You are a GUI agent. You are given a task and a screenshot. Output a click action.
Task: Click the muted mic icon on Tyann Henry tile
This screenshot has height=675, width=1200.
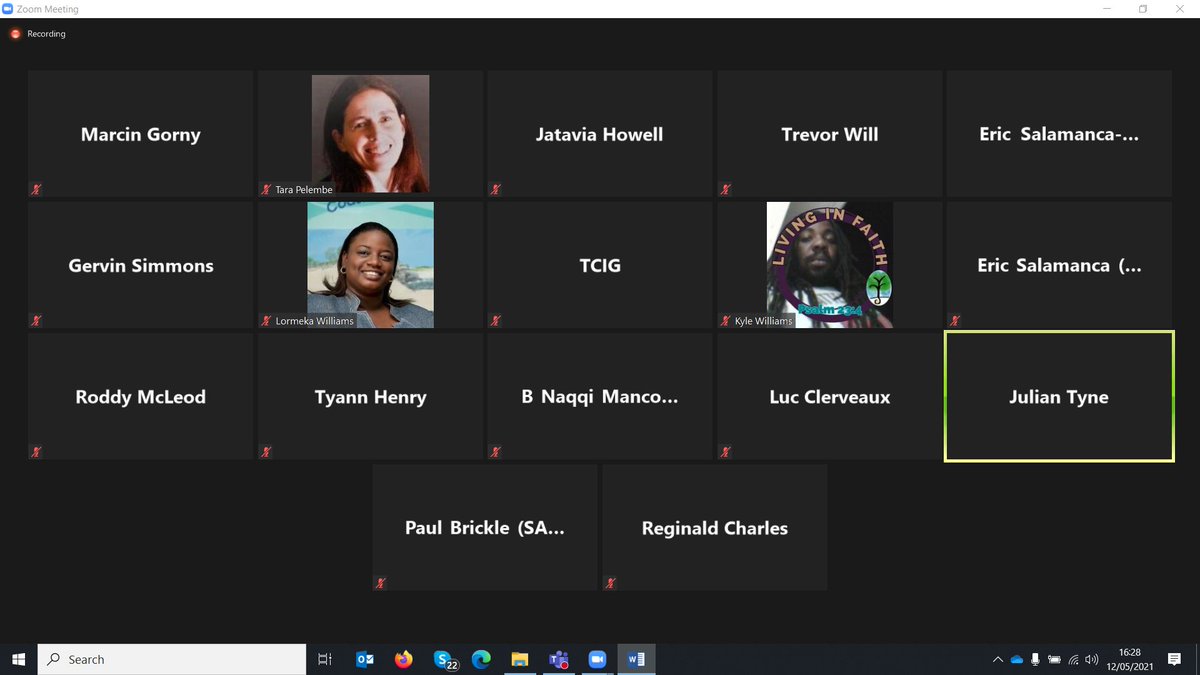tap(266, 452)
